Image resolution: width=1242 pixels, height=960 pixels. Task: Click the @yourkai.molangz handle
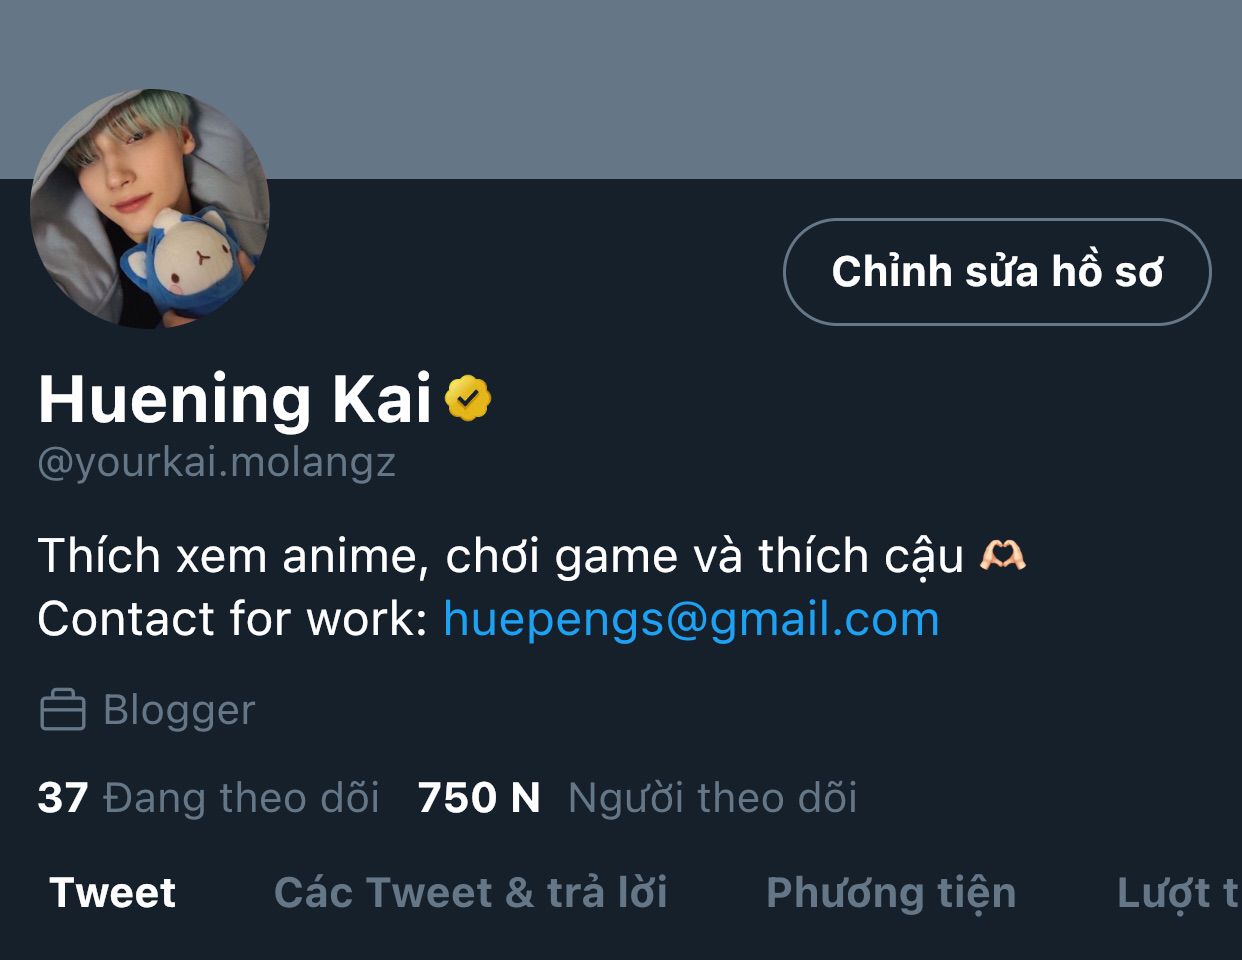[x=216, y=462]
